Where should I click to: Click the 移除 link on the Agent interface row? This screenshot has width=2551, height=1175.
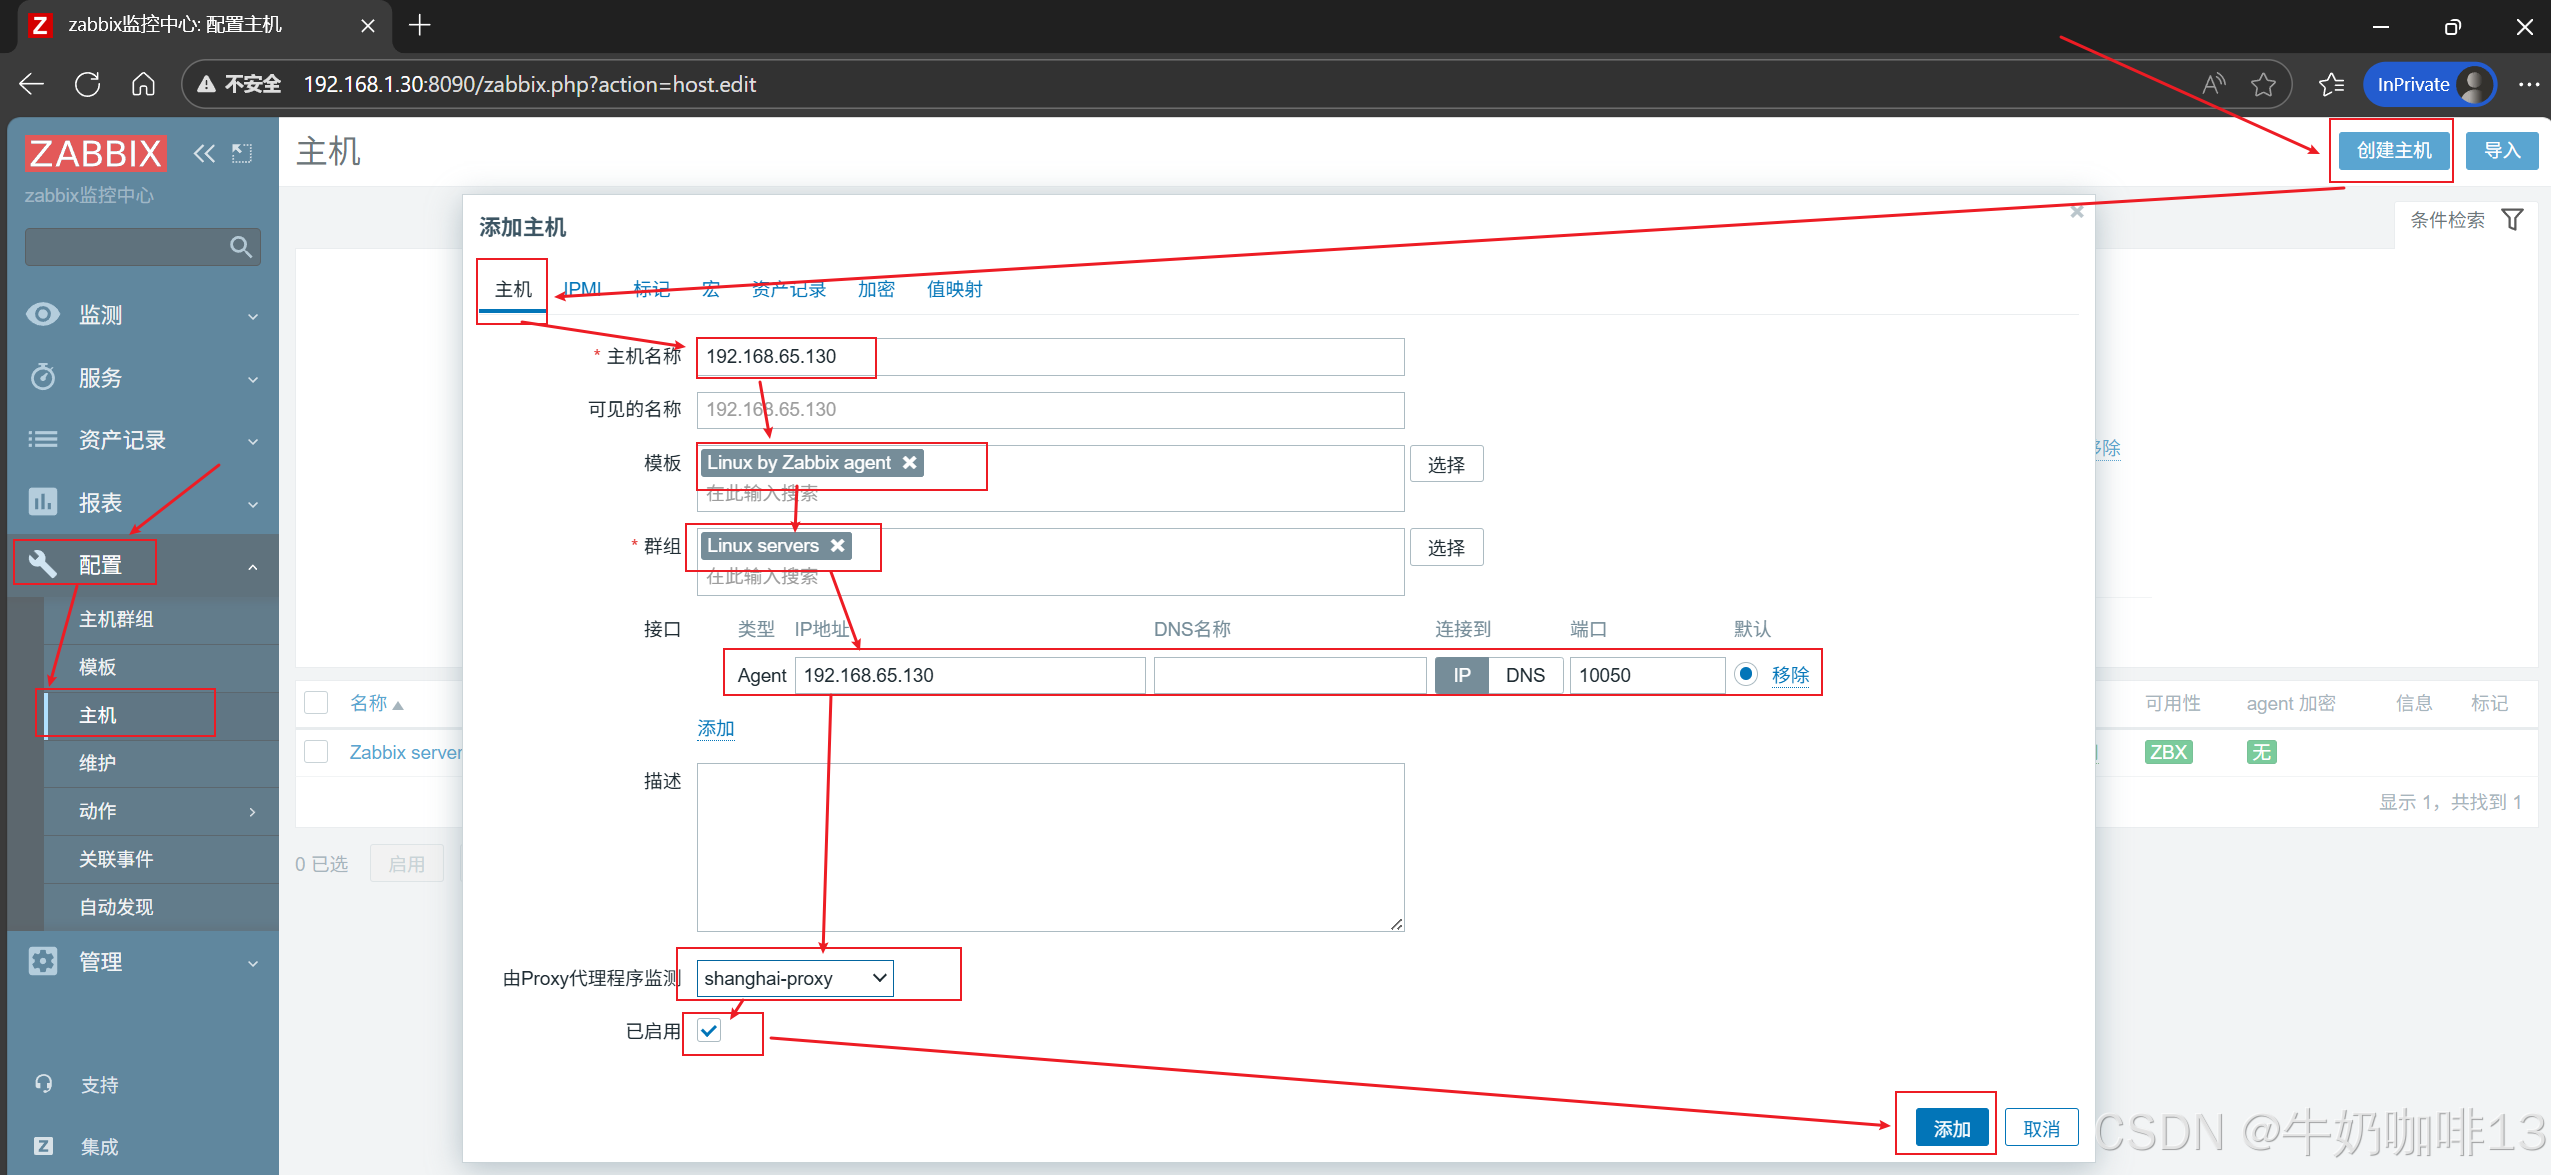coord(1789,675)
